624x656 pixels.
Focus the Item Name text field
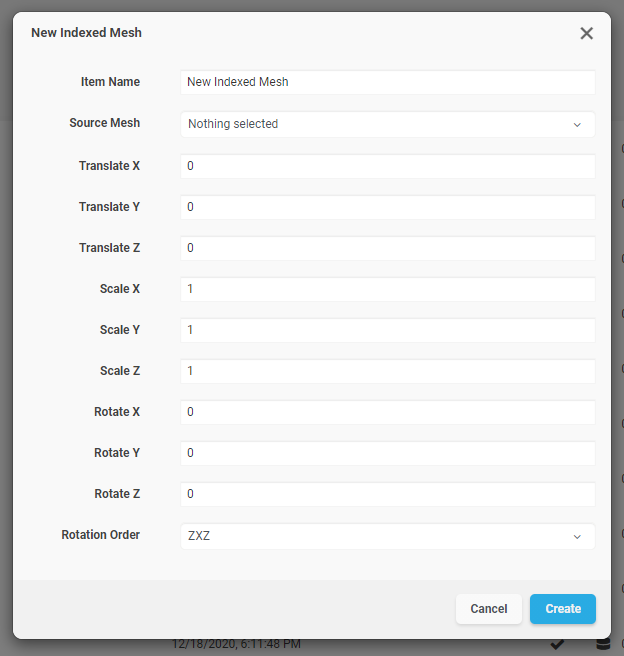[388, 82]
